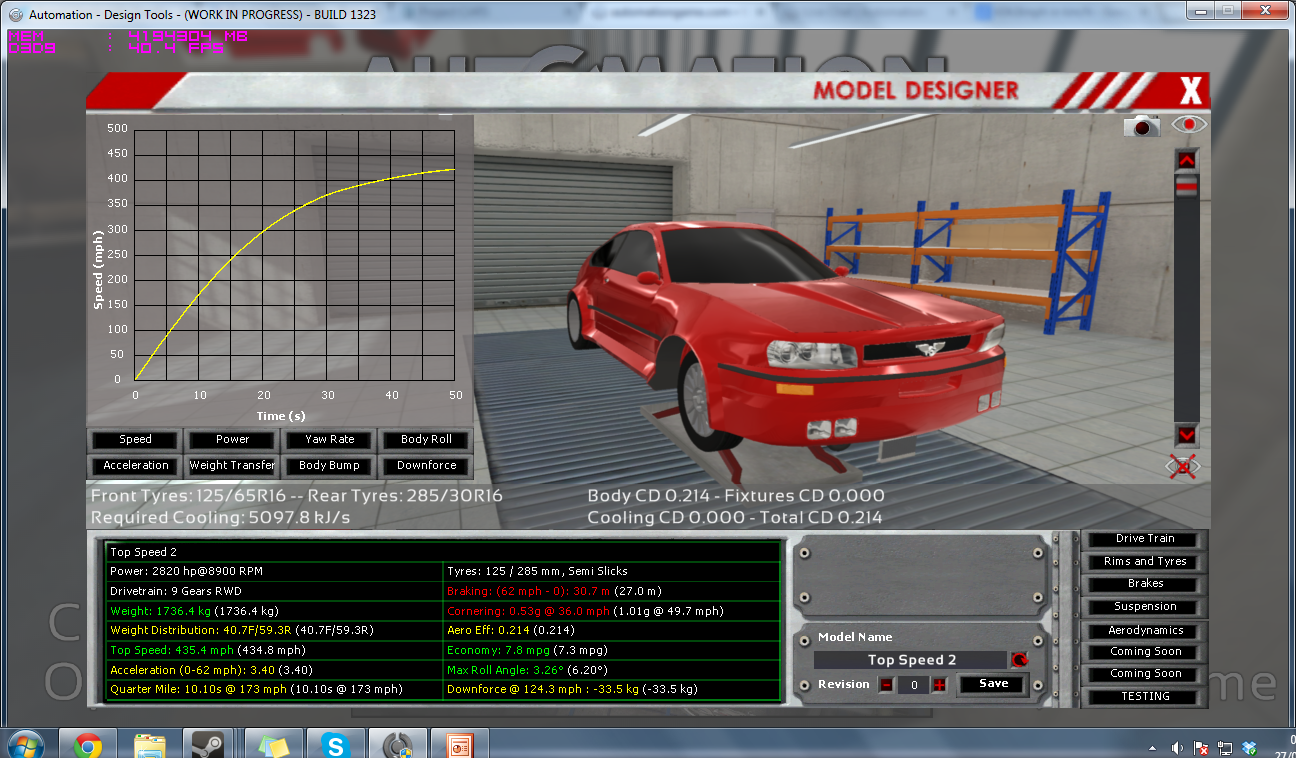1296x758 pixels.
Task: Show the Weight Transfer graph
Action: [233, 466]
